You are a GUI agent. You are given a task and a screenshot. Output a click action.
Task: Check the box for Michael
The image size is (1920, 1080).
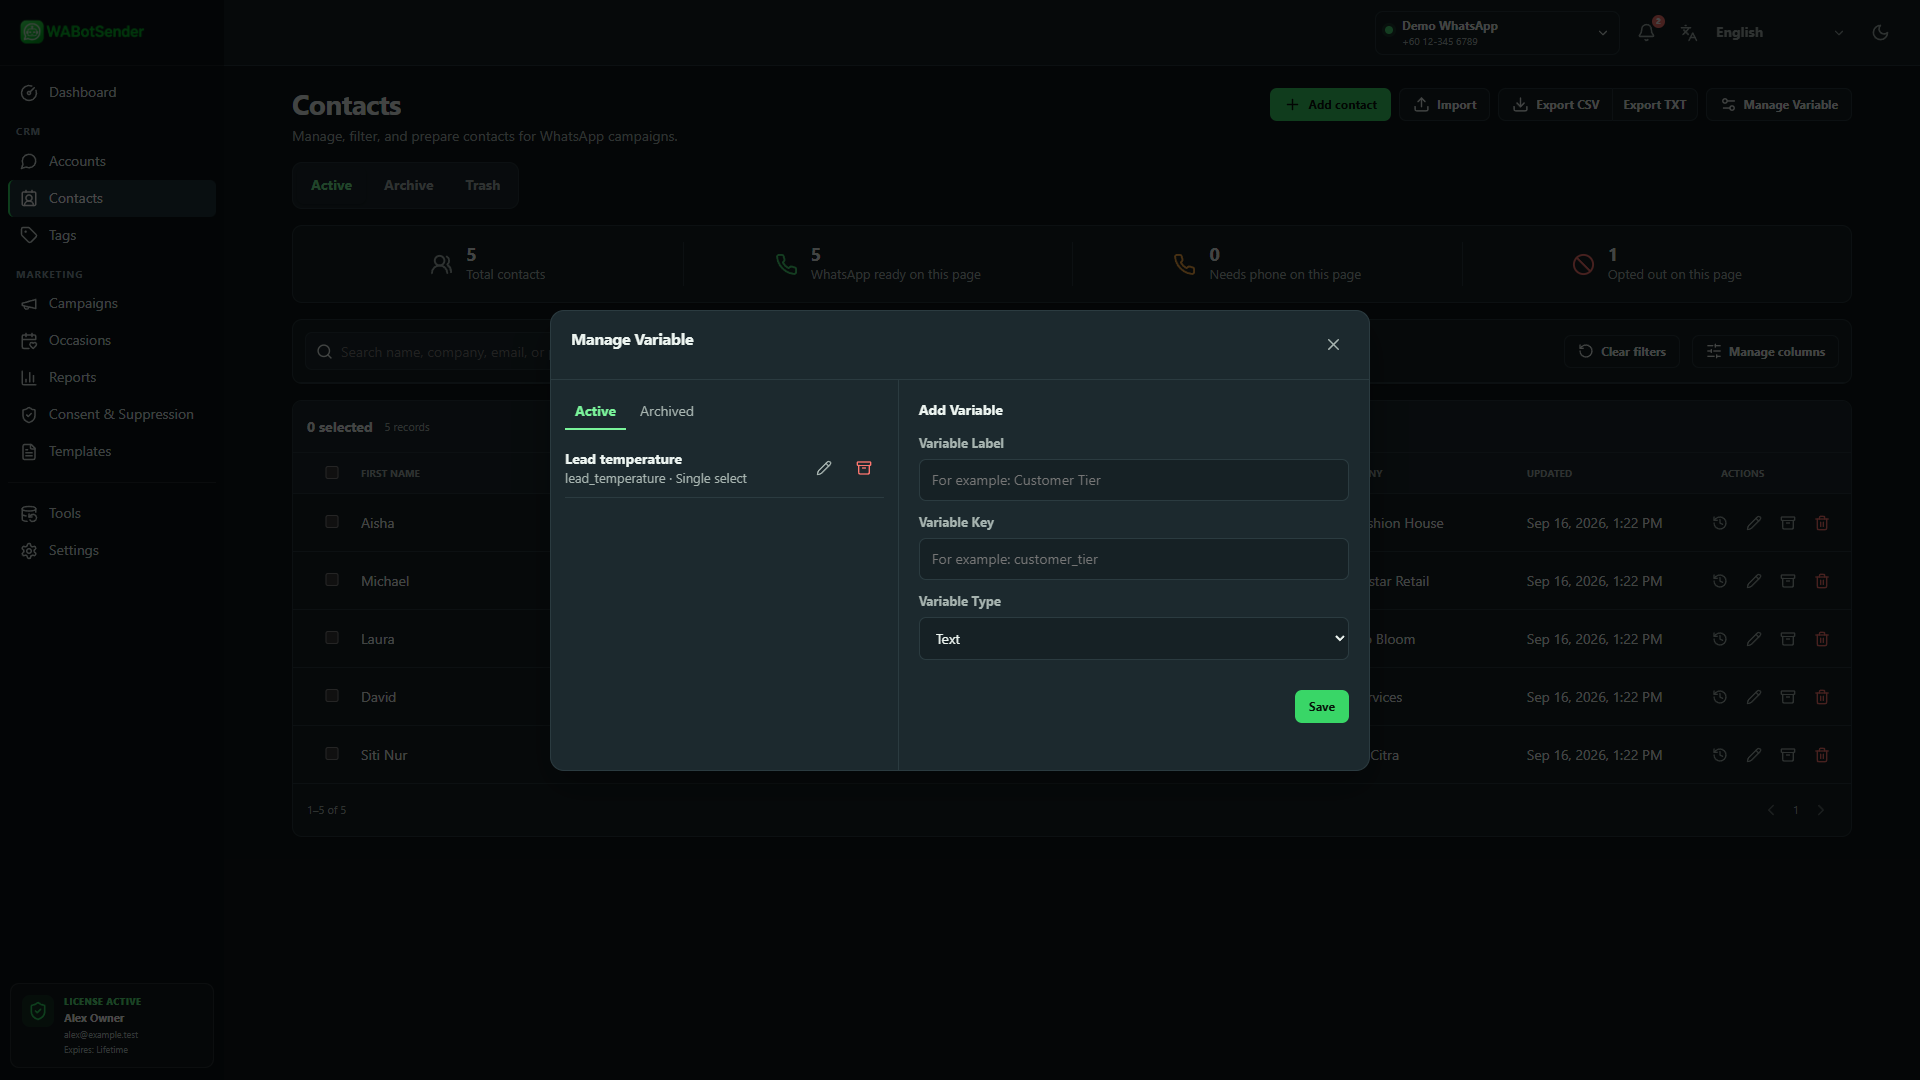click(332, 580)
